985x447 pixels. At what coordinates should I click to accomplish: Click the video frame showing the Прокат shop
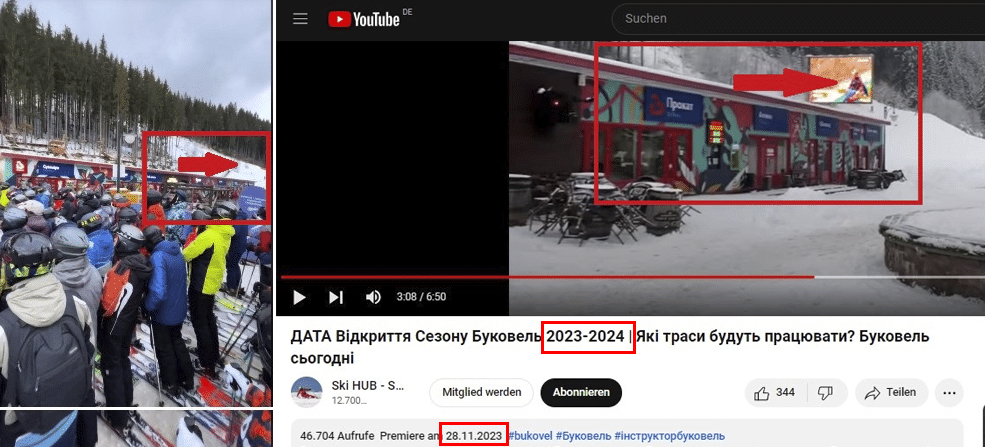tap(747, 178)
